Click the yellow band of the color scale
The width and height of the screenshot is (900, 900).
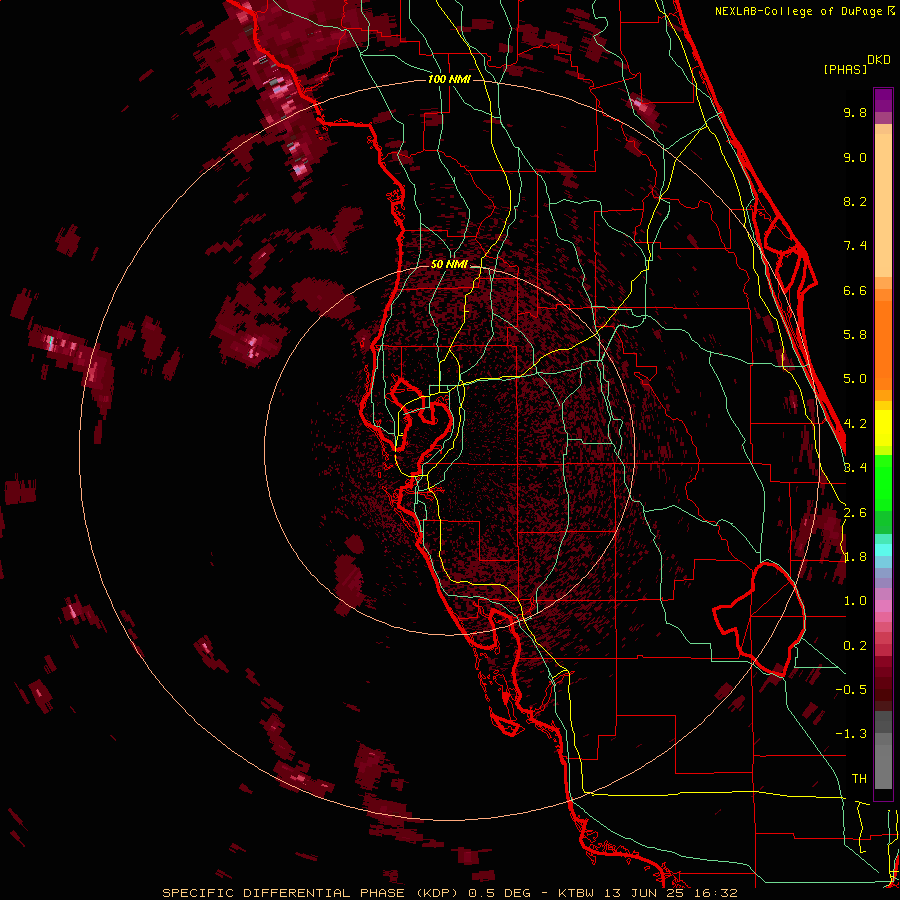click(x=883, y=428)
